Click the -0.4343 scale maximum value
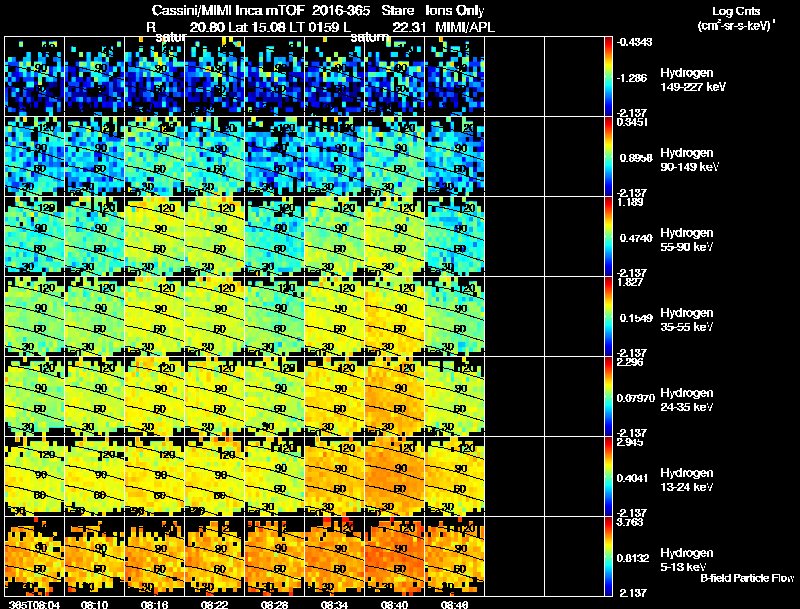Viewport: 800px width, 609px height. pyautogui.click(x=634, y=42)
